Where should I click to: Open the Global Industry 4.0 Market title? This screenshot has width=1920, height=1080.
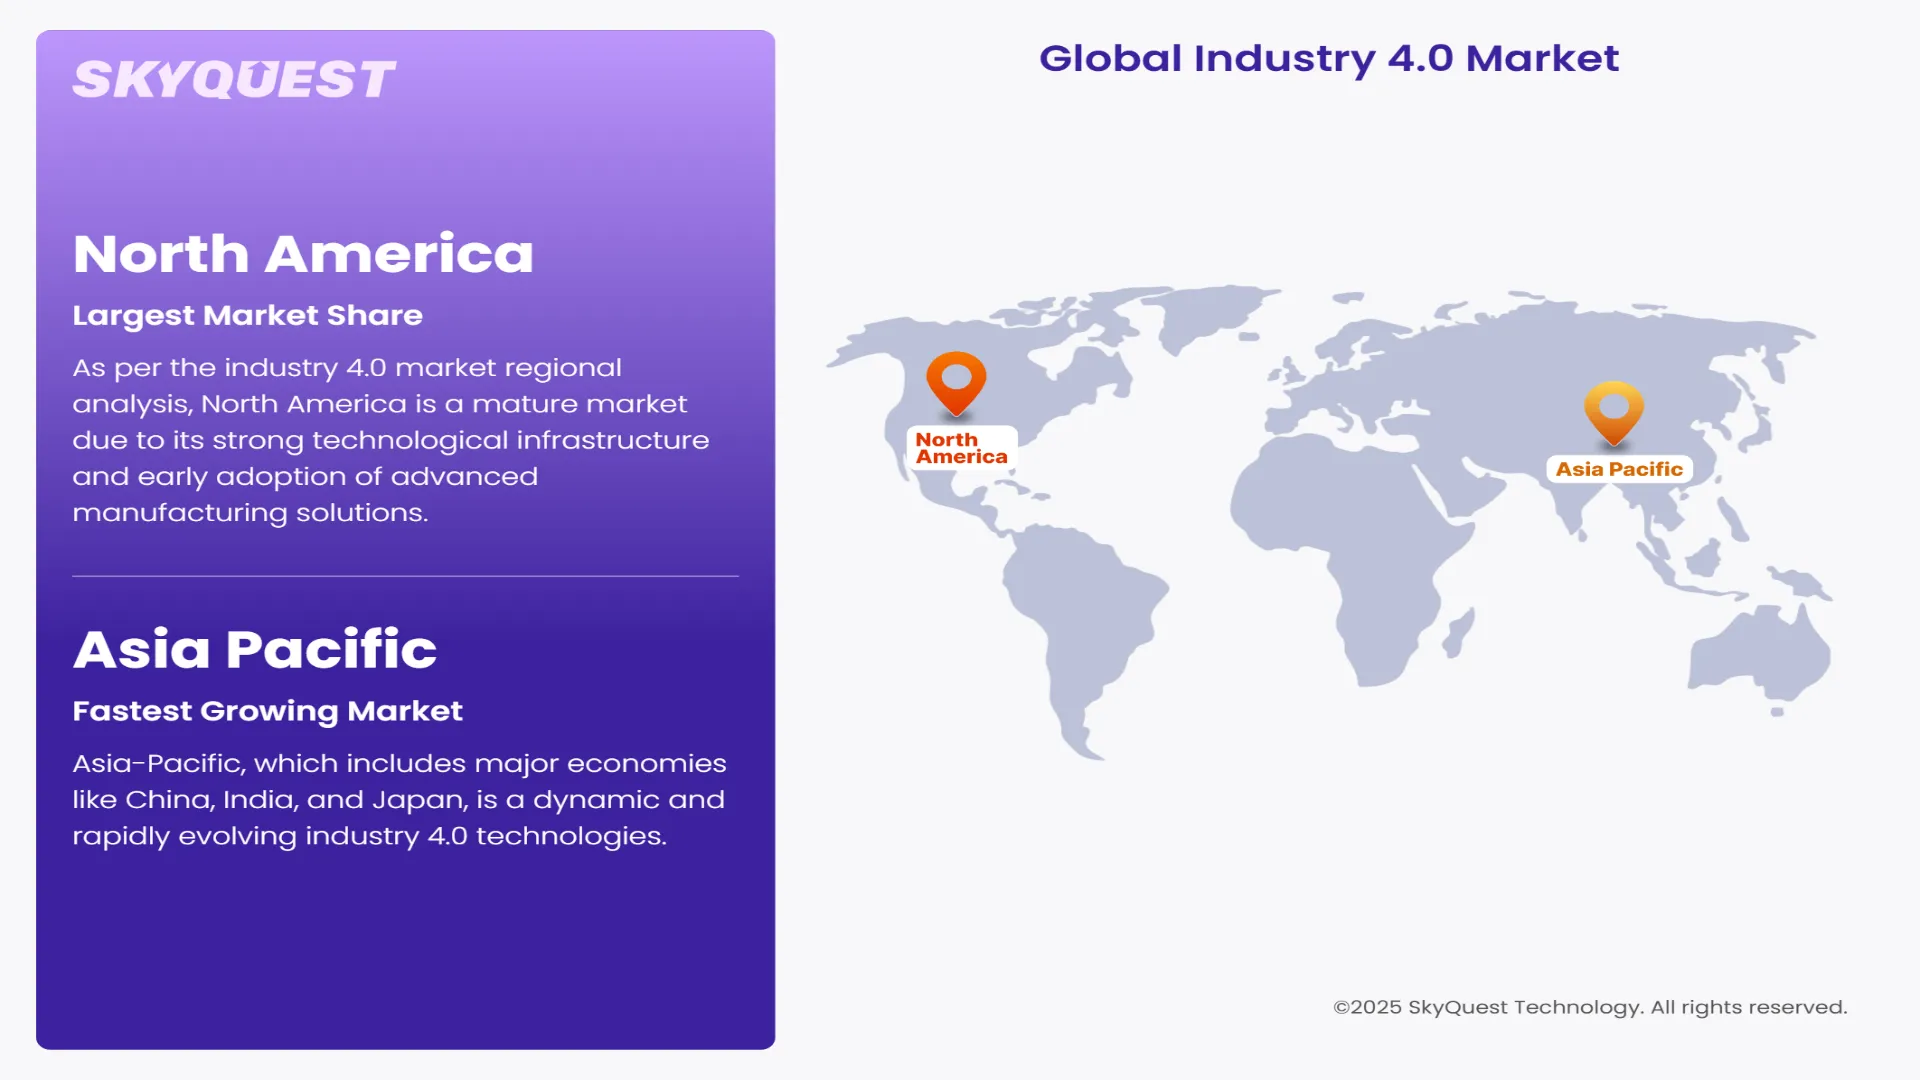click(1330, 59)
